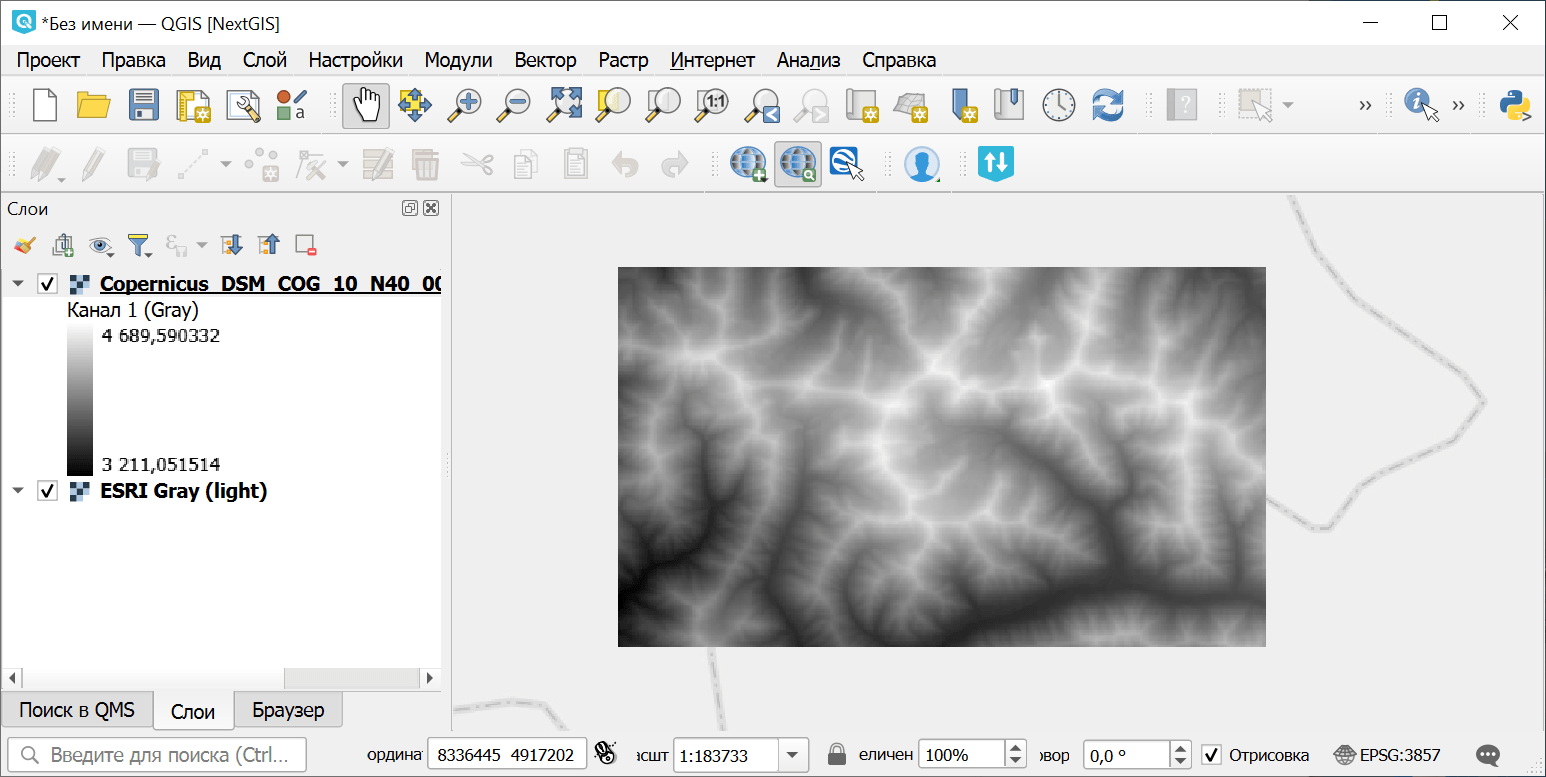
Task: Click the Zoom In magnifier tool
Action: [464, 105]
